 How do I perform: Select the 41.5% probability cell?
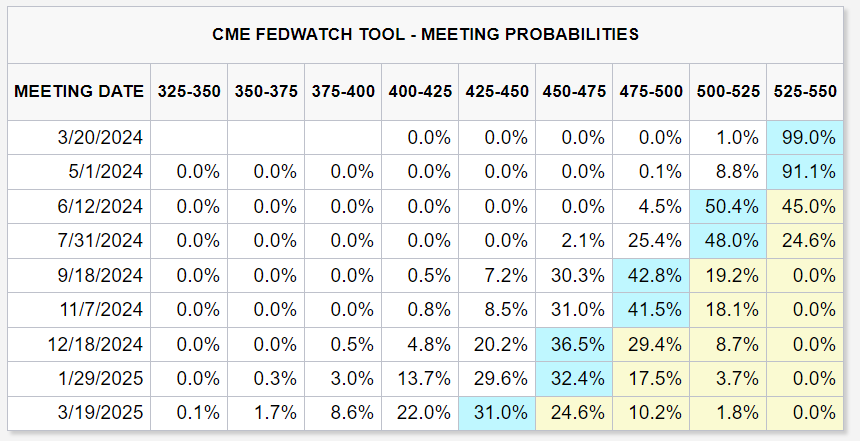[652, 309]
